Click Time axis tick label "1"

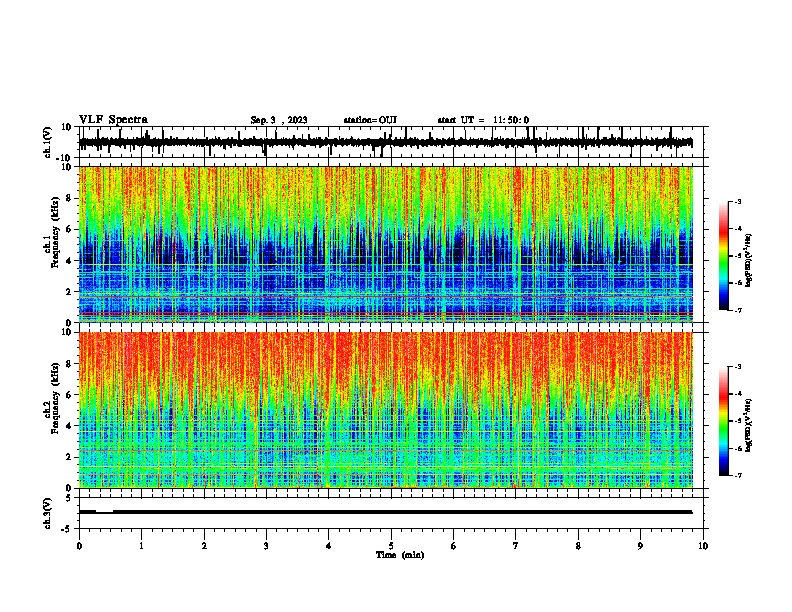click(142, 546)
